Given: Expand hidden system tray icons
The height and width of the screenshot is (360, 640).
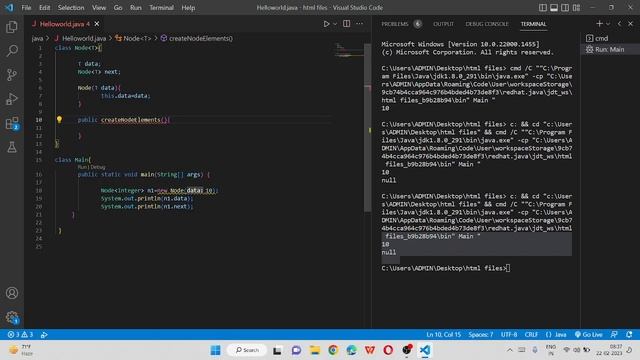Looking at the screenshot, I should click(510, 350).
